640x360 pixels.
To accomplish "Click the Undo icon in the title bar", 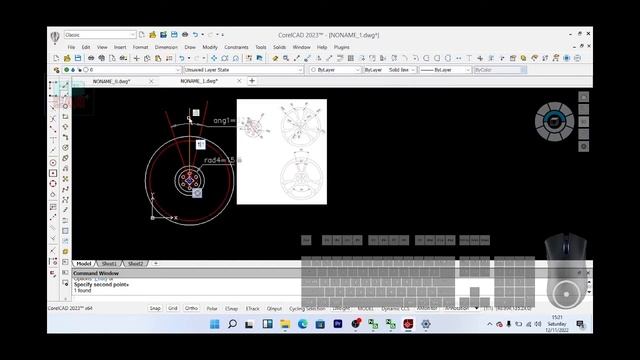I will pos(196,35).
